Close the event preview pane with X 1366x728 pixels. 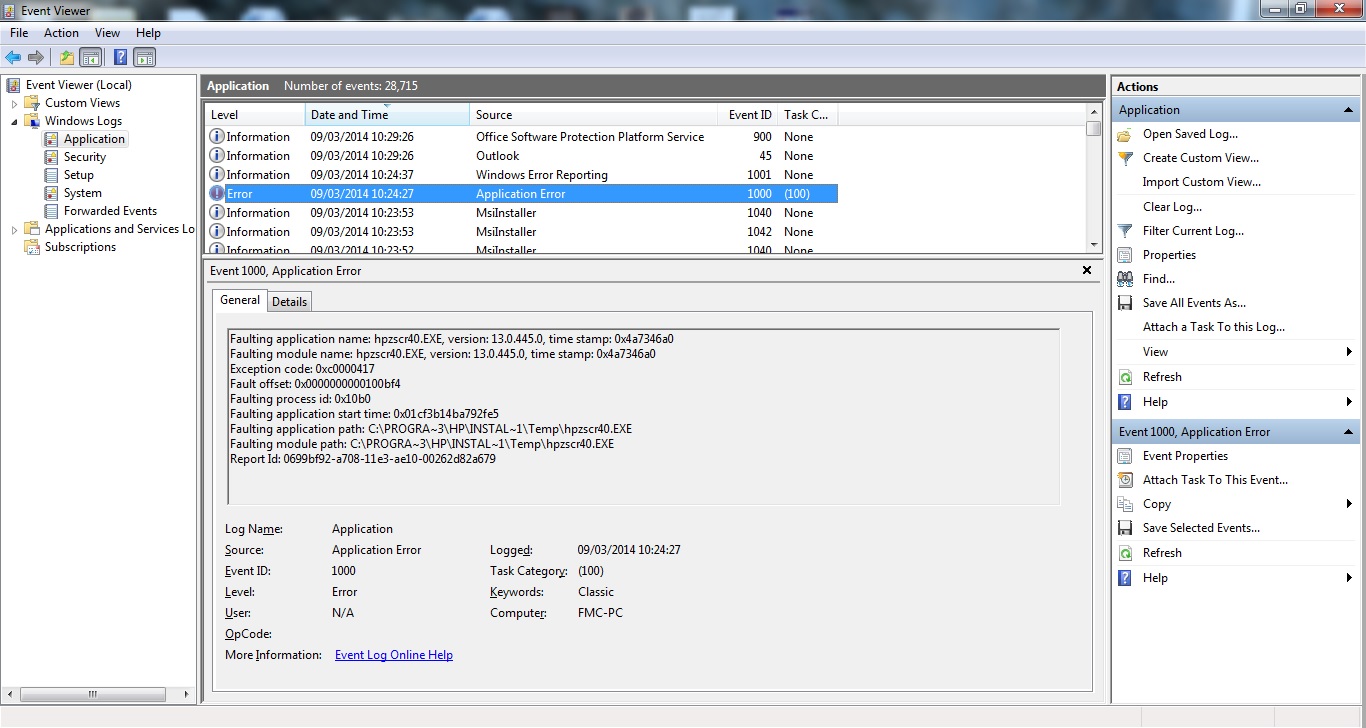click(1087, 271)
